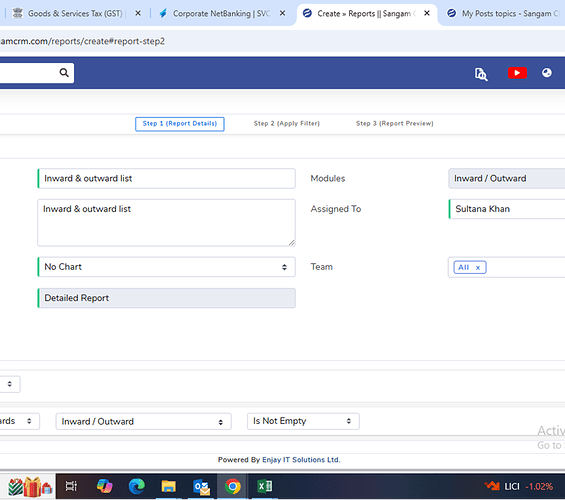Click the globe icon in header
The width and height of the screenshot is (565, 500).
pyautogui.click(x=547, y=73)
